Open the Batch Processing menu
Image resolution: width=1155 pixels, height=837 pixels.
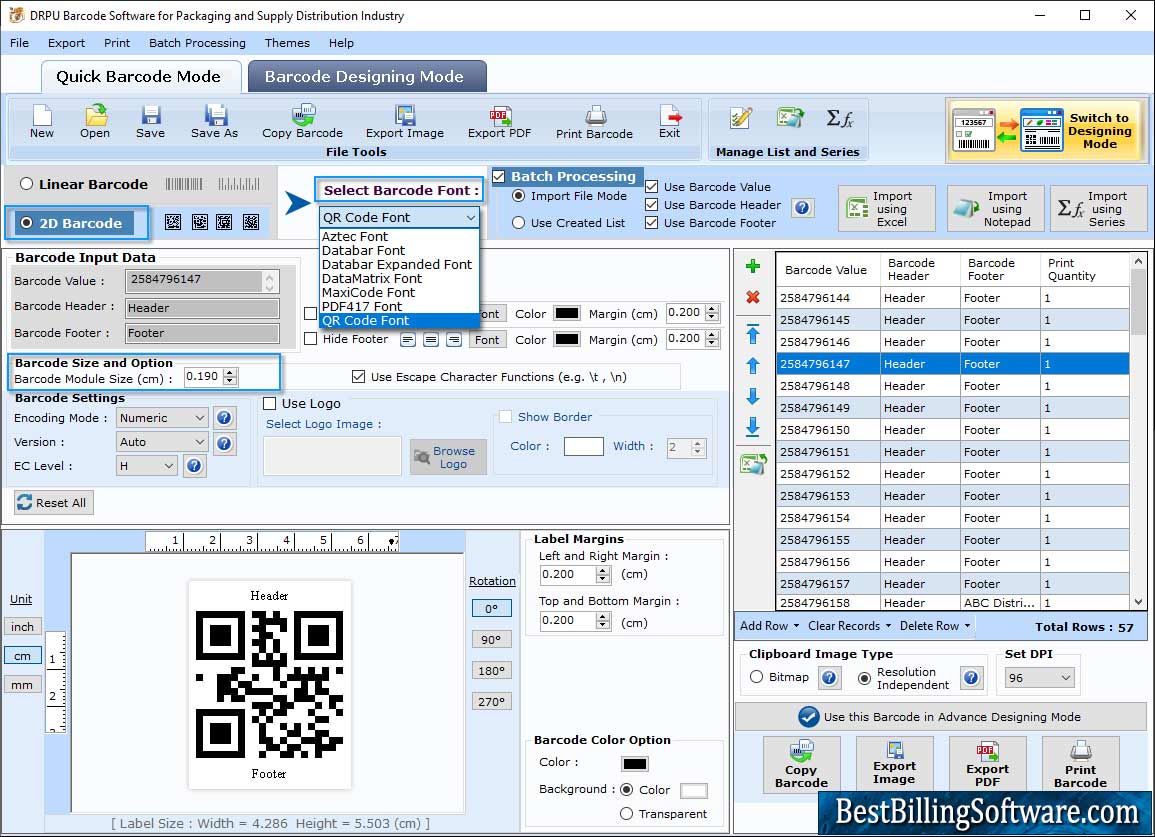point(197,43)
